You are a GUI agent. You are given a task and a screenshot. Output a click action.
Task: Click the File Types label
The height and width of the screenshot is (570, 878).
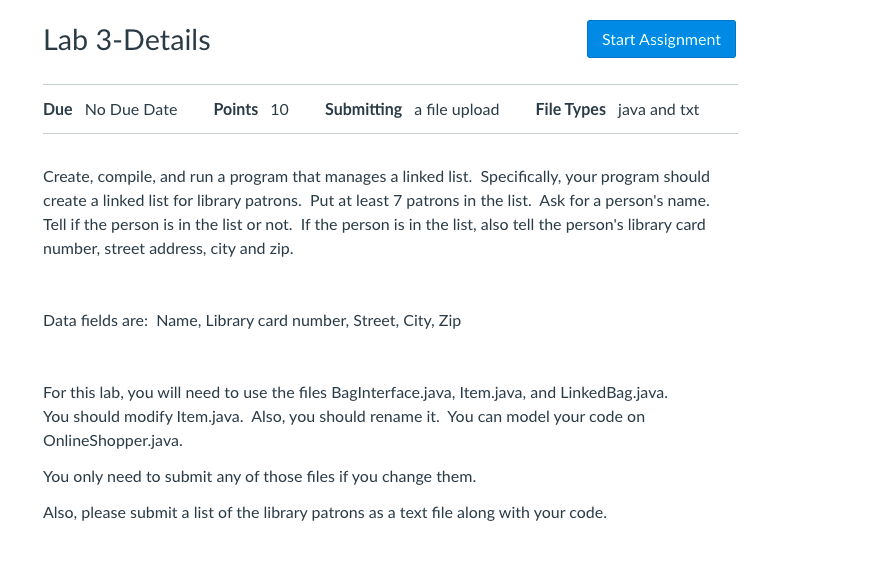[571, 109]
